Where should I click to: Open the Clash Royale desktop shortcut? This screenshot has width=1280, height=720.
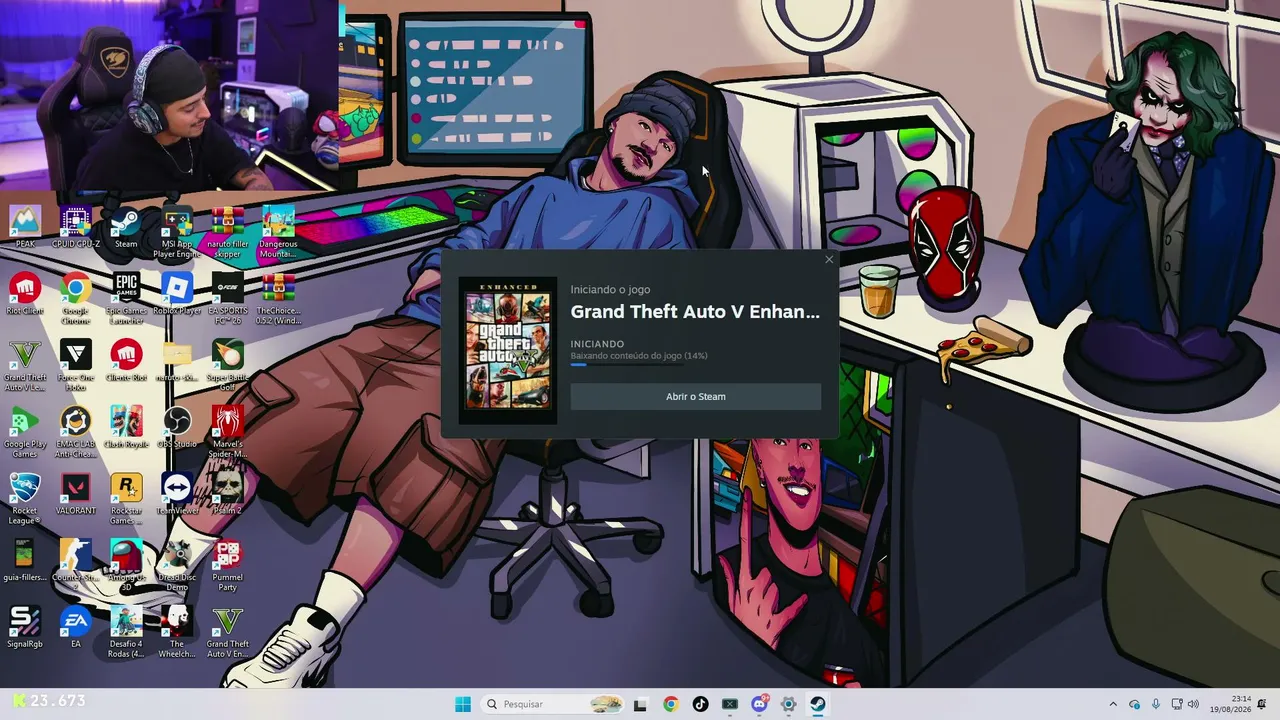[126, 428]
